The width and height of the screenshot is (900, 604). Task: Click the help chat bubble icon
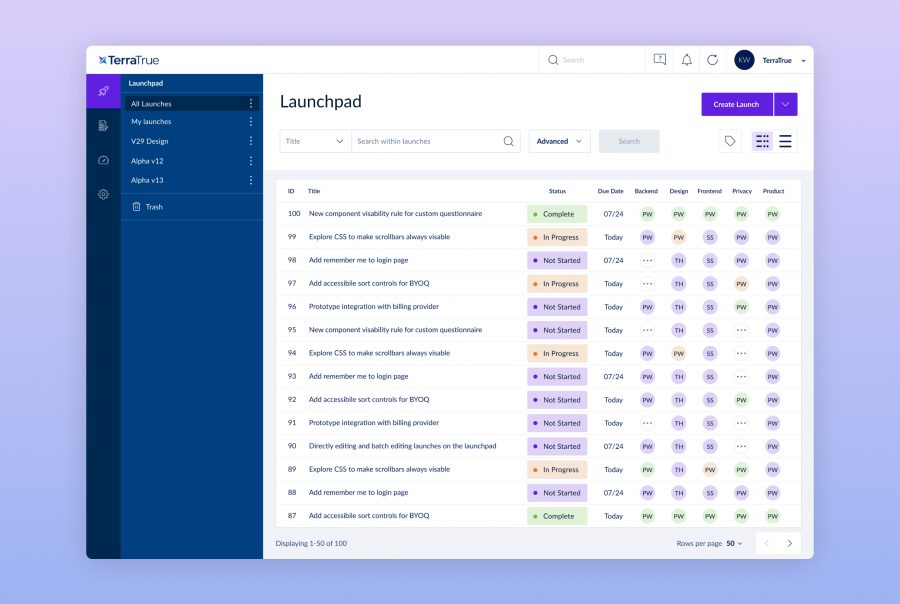(x=660, y=60)
